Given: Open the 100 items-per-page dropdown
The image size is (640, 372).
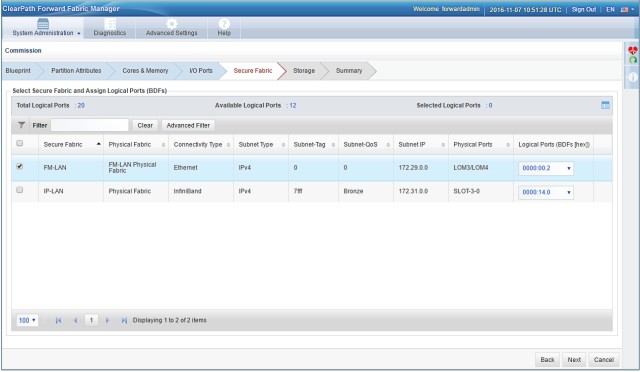Looking at the screenshot, I should (x=27, y=321).
